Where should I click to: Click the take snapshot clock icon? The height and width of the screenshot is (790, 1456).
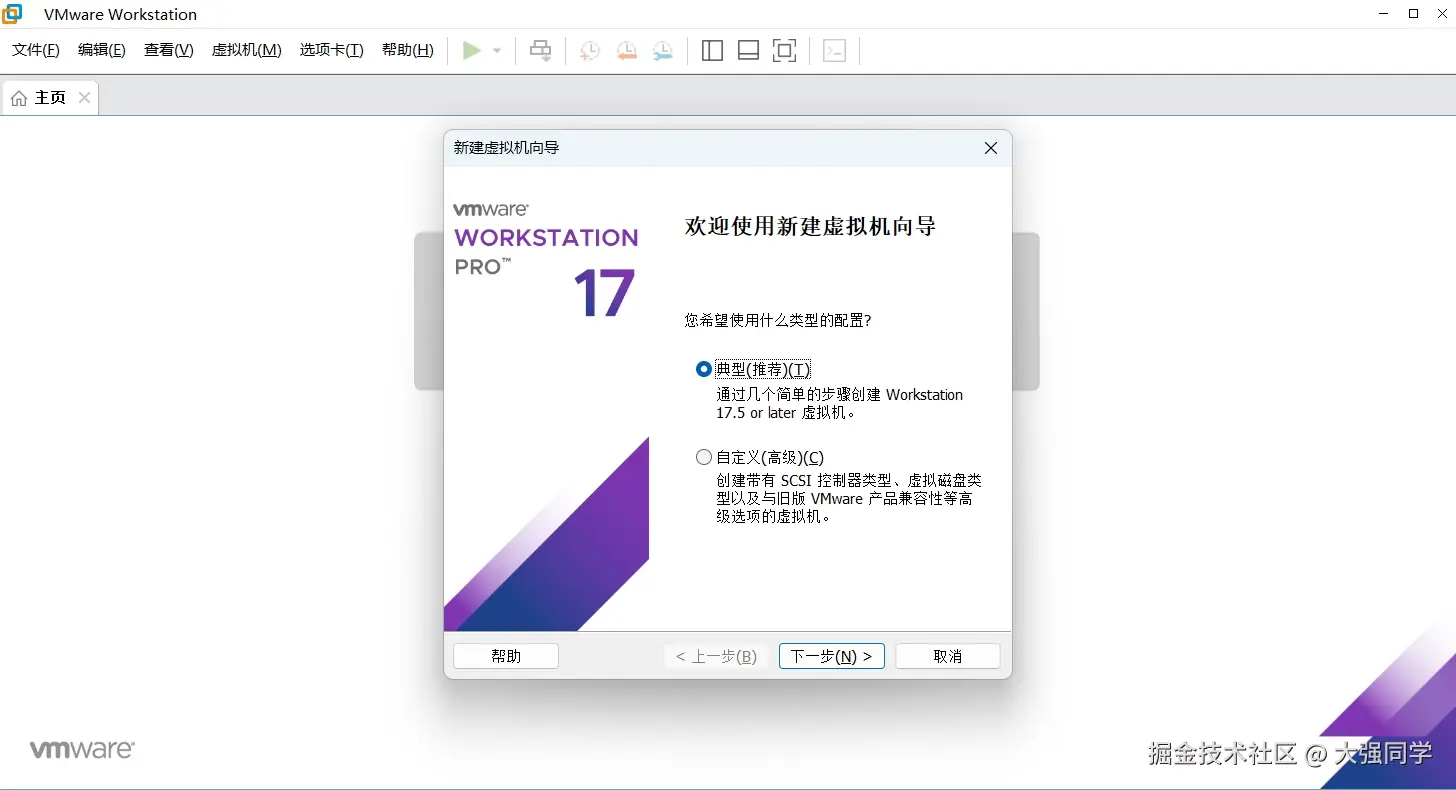(x=590, y=50)
